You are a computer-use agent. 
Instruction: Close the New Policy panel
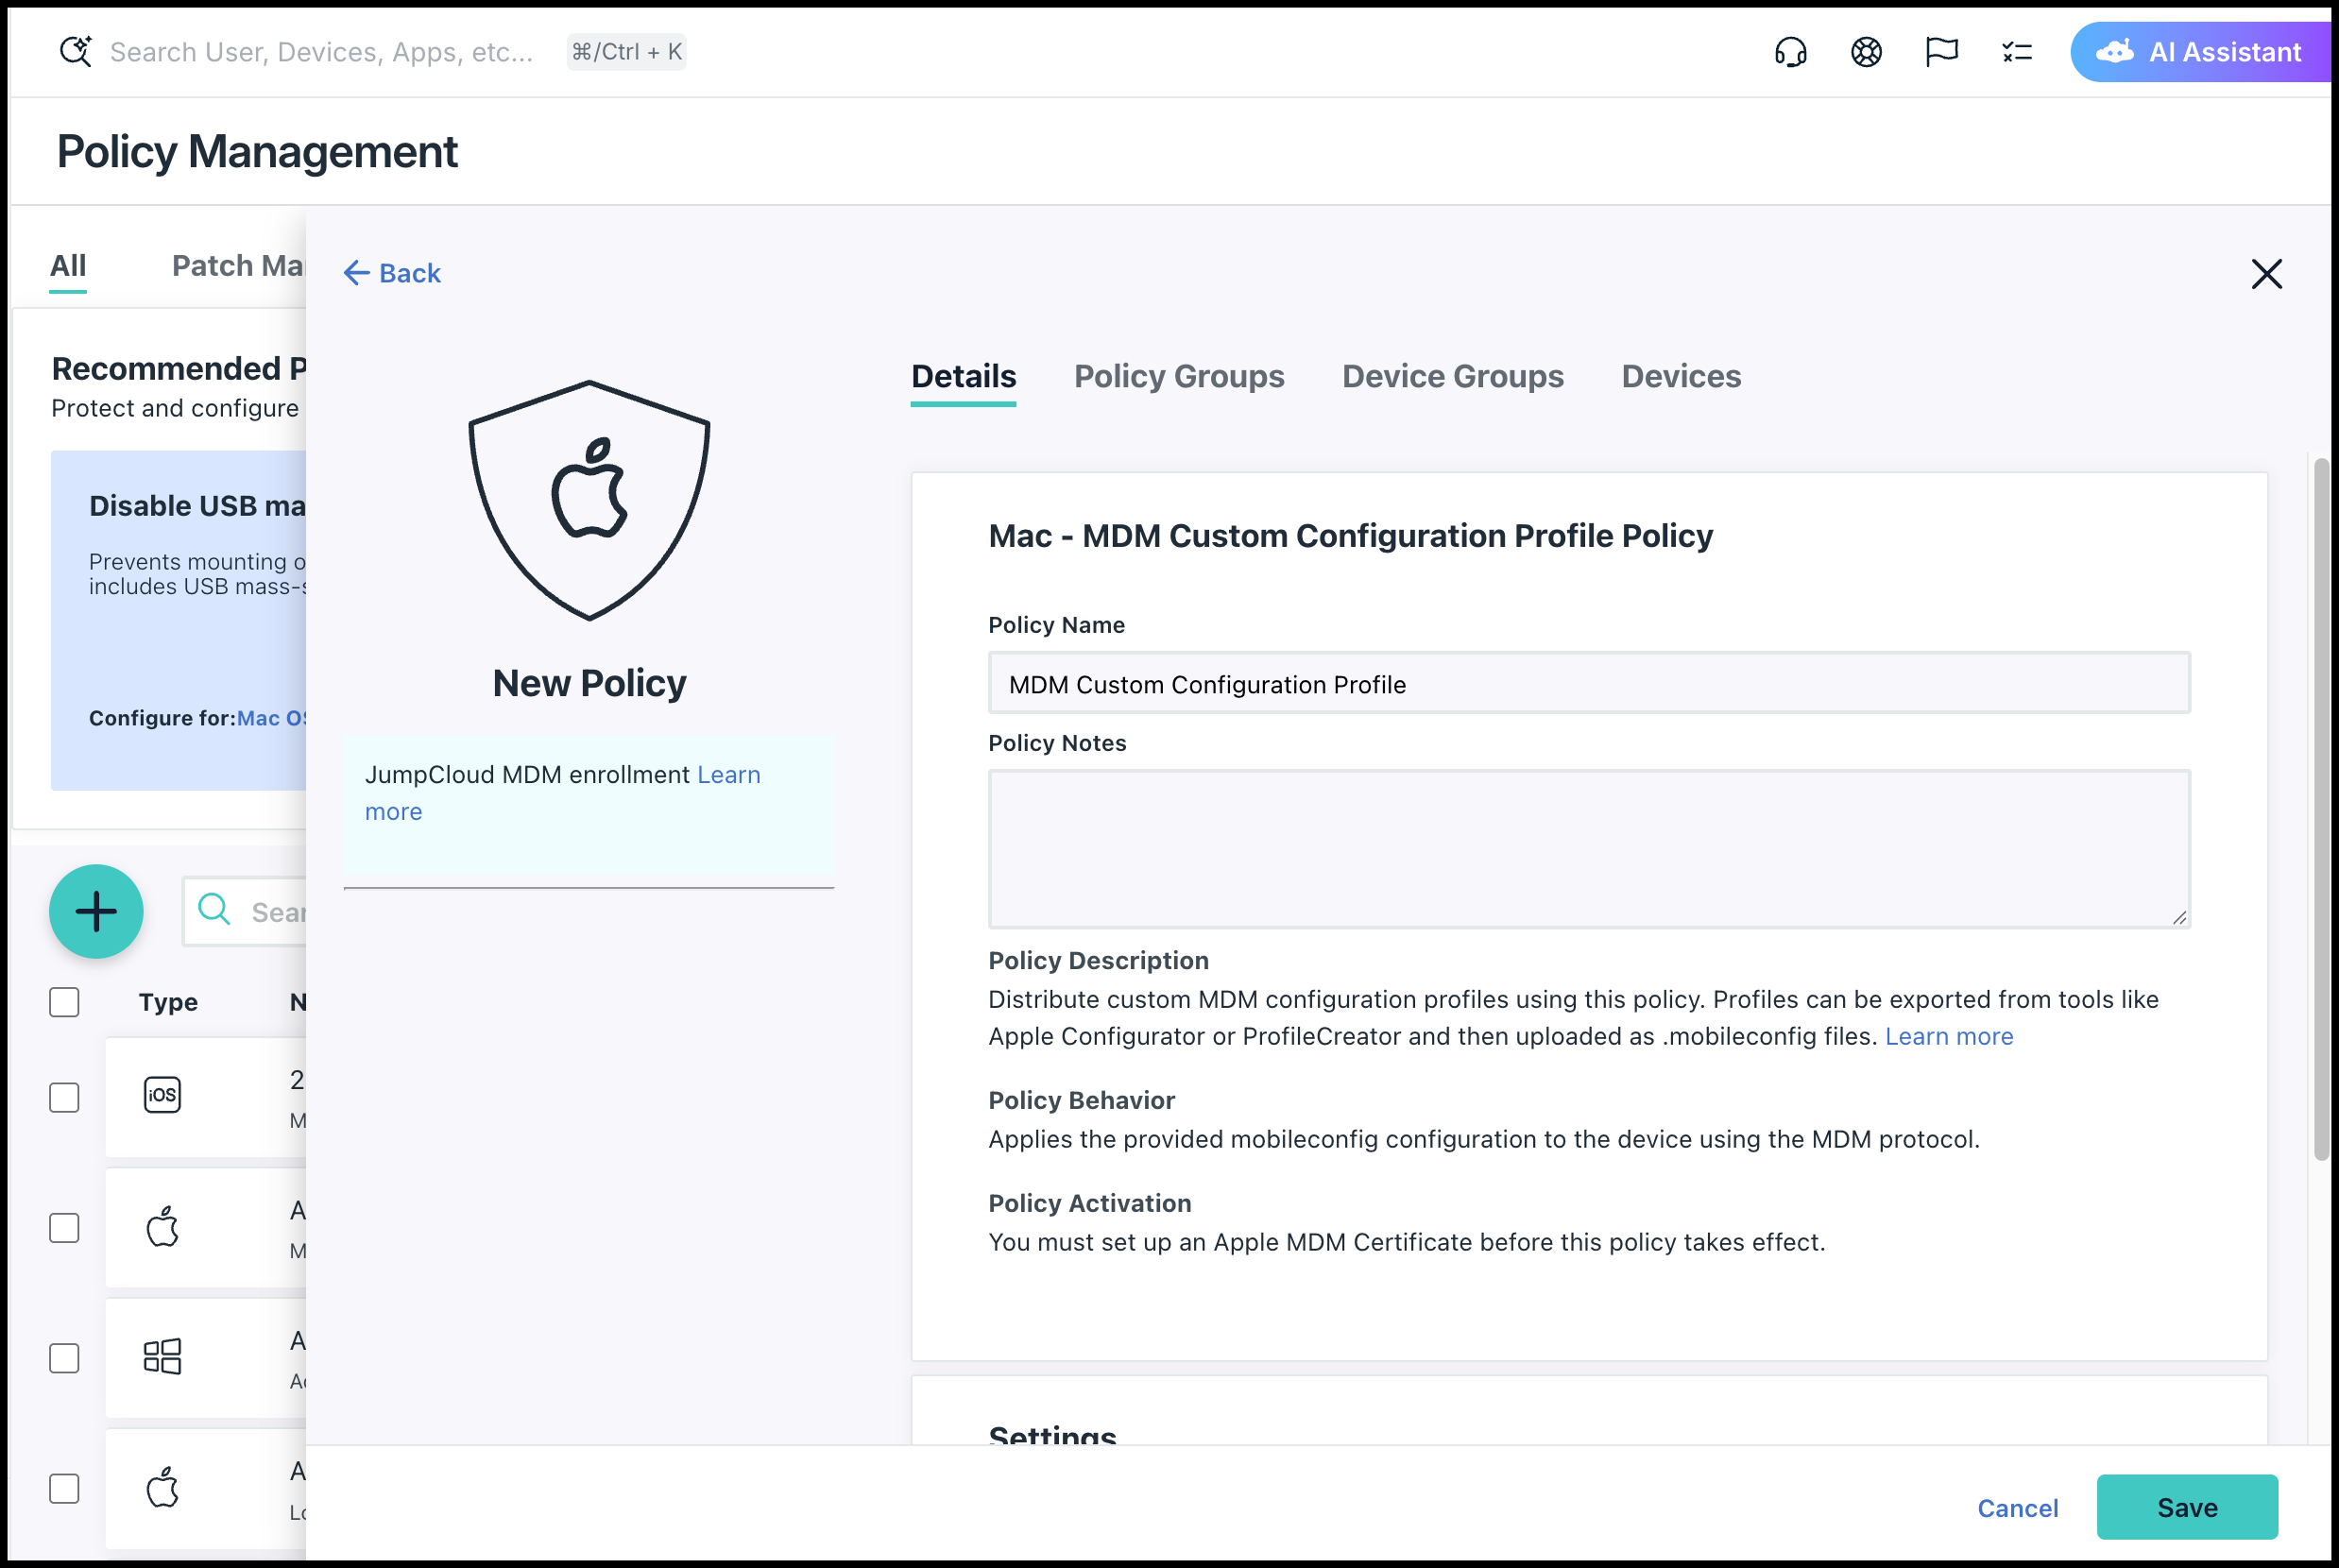(x=2265, y=274)
